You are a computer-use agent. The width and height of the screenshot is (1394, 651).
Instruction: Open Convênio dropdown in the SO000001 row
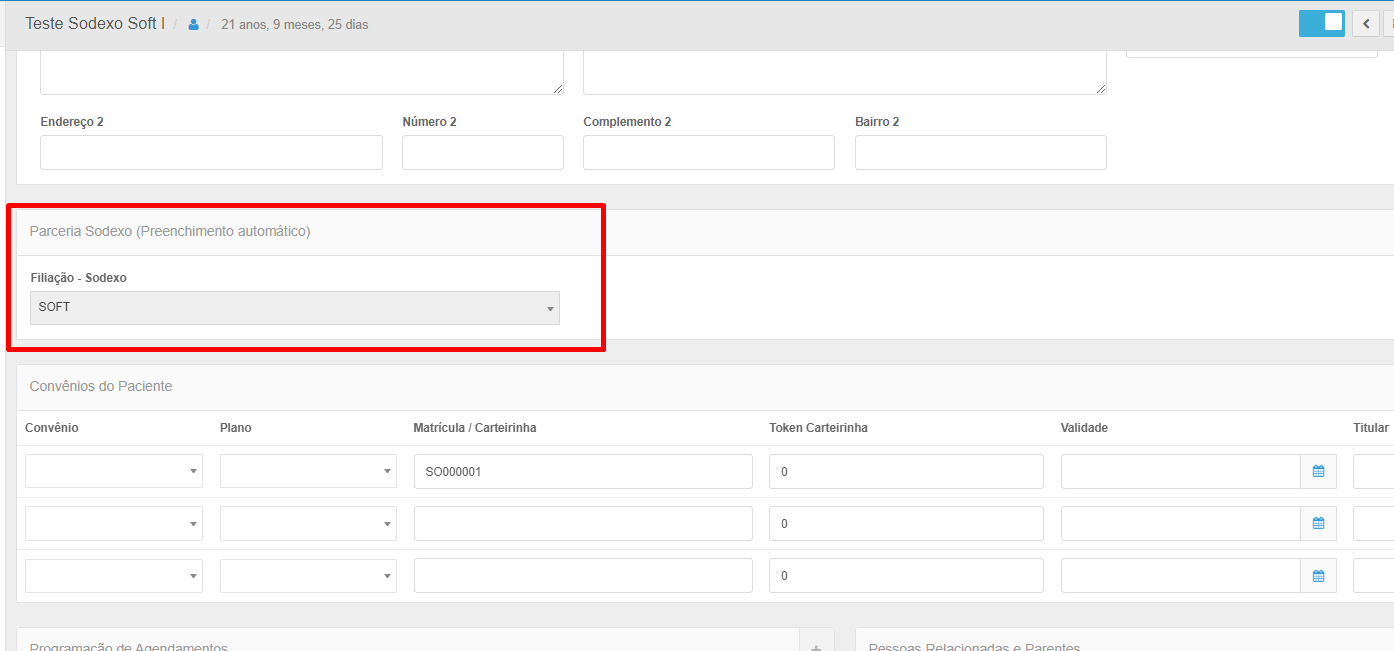pos(114,471)
